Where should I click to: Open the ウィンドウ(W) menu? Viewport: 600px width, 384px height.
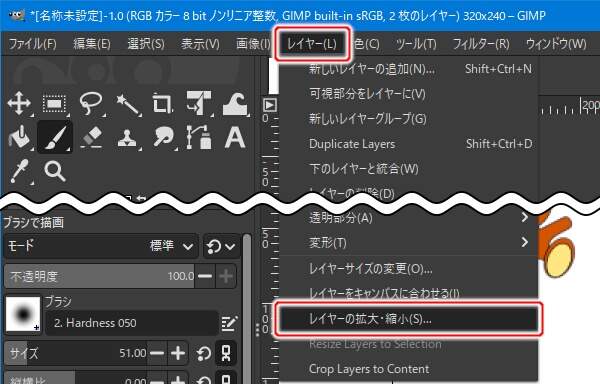coord(556,44)
